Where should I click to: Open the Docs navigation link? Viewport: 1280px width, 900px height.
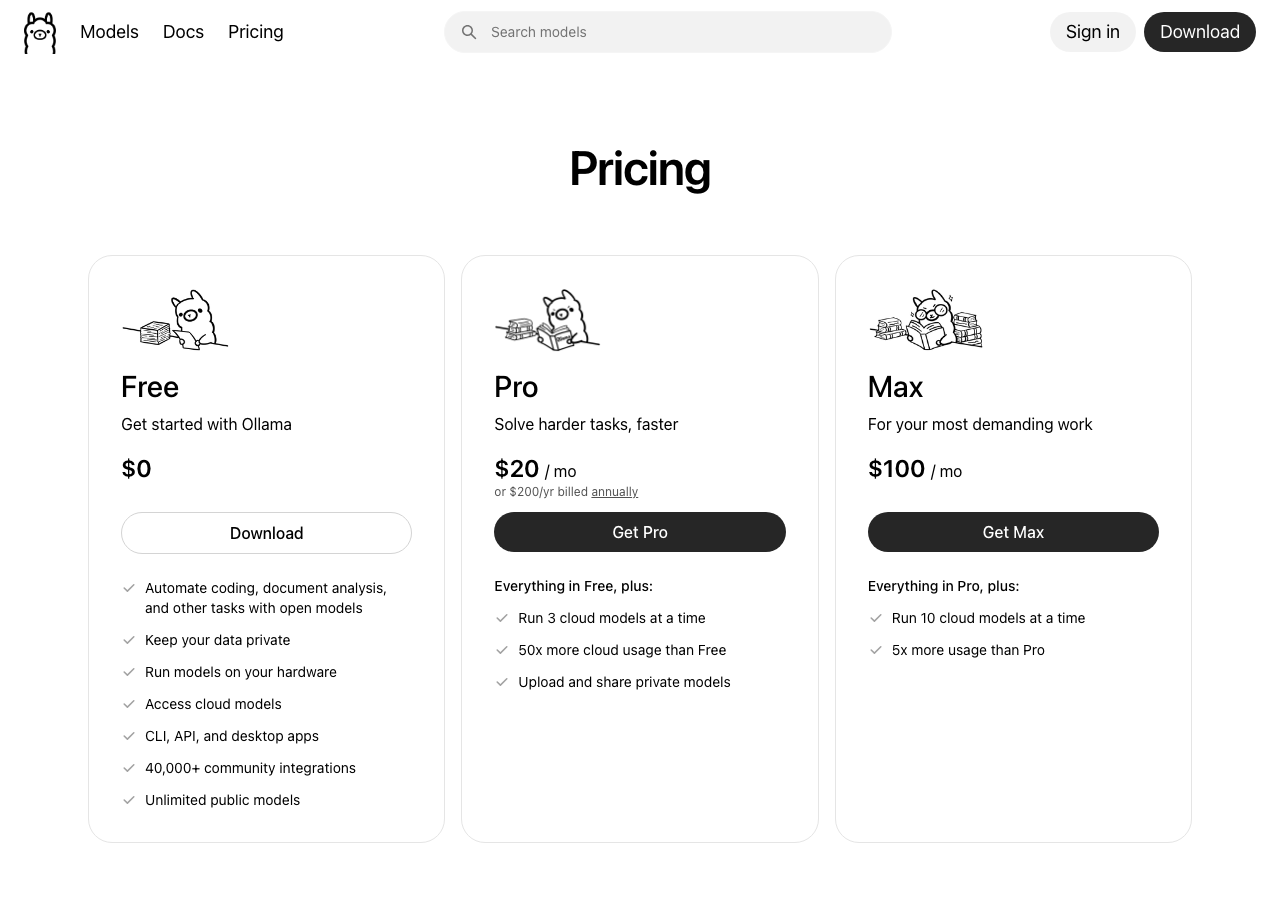coord(183,32)
